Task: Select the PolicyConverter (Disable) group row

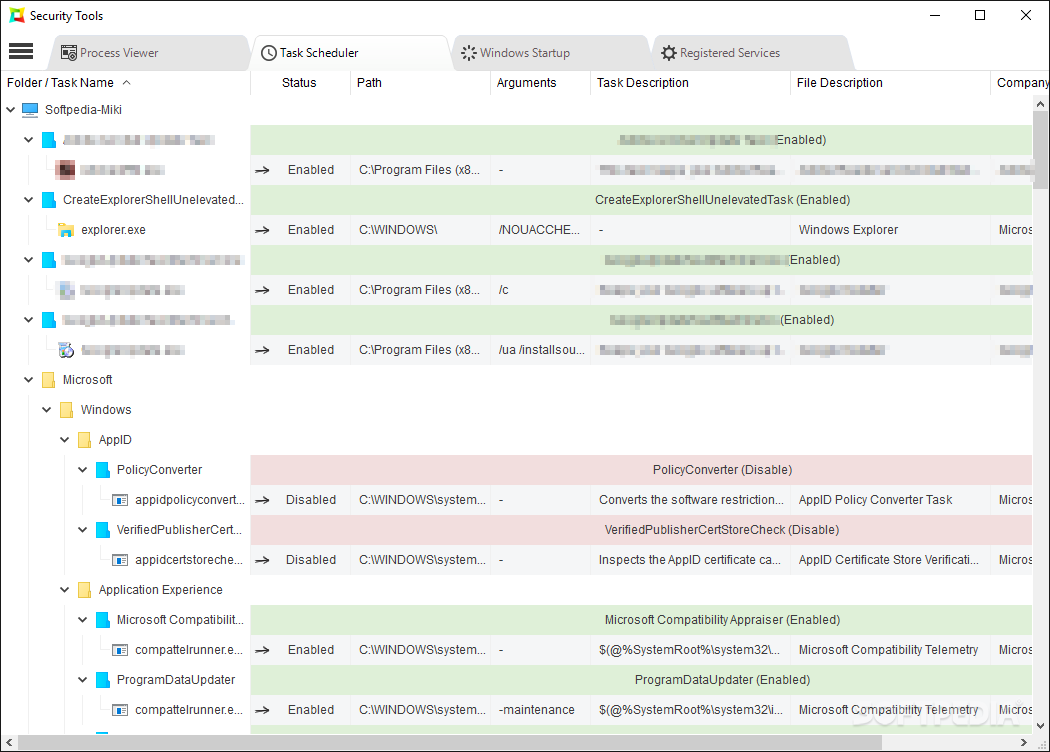Action: pos(641,470)
